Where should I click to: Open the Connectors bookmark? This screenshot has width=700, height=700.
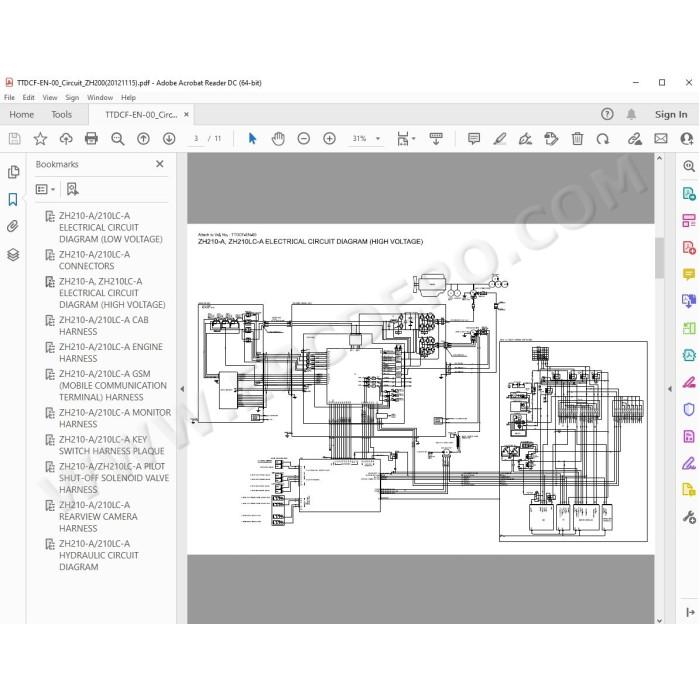[x=95, y=260]
